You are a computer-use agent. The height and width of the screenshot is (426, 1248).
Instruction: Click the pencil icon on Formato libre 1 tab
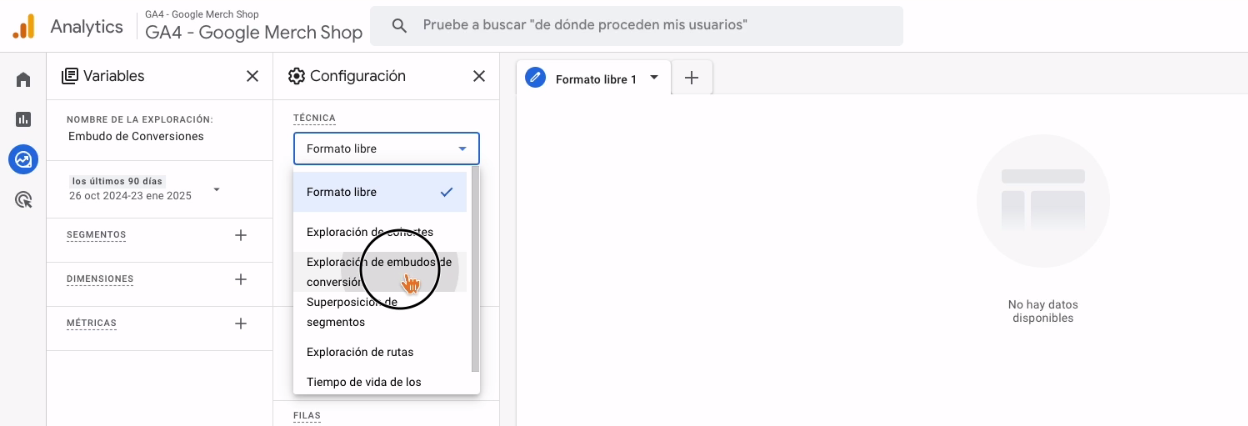[x=535, y=78]
